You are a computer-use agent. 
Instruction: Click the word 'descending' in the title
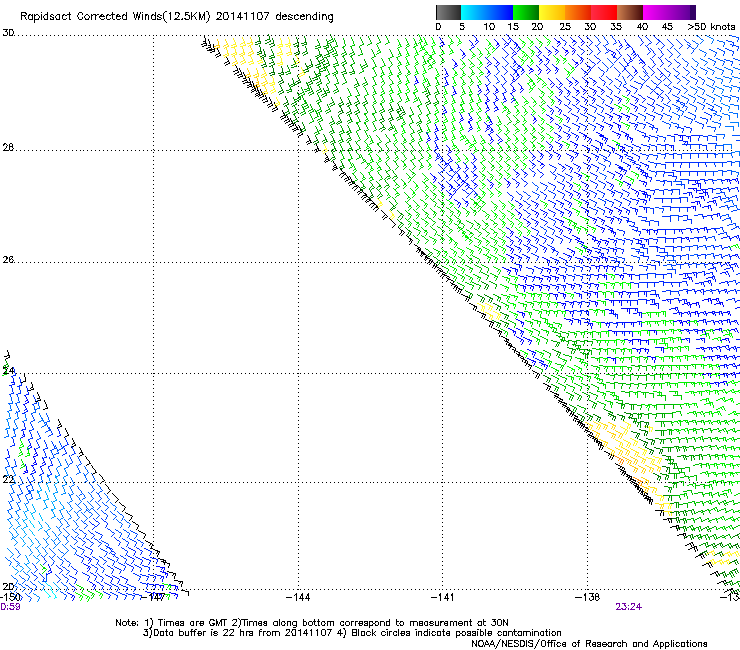(x=304, y=17)
